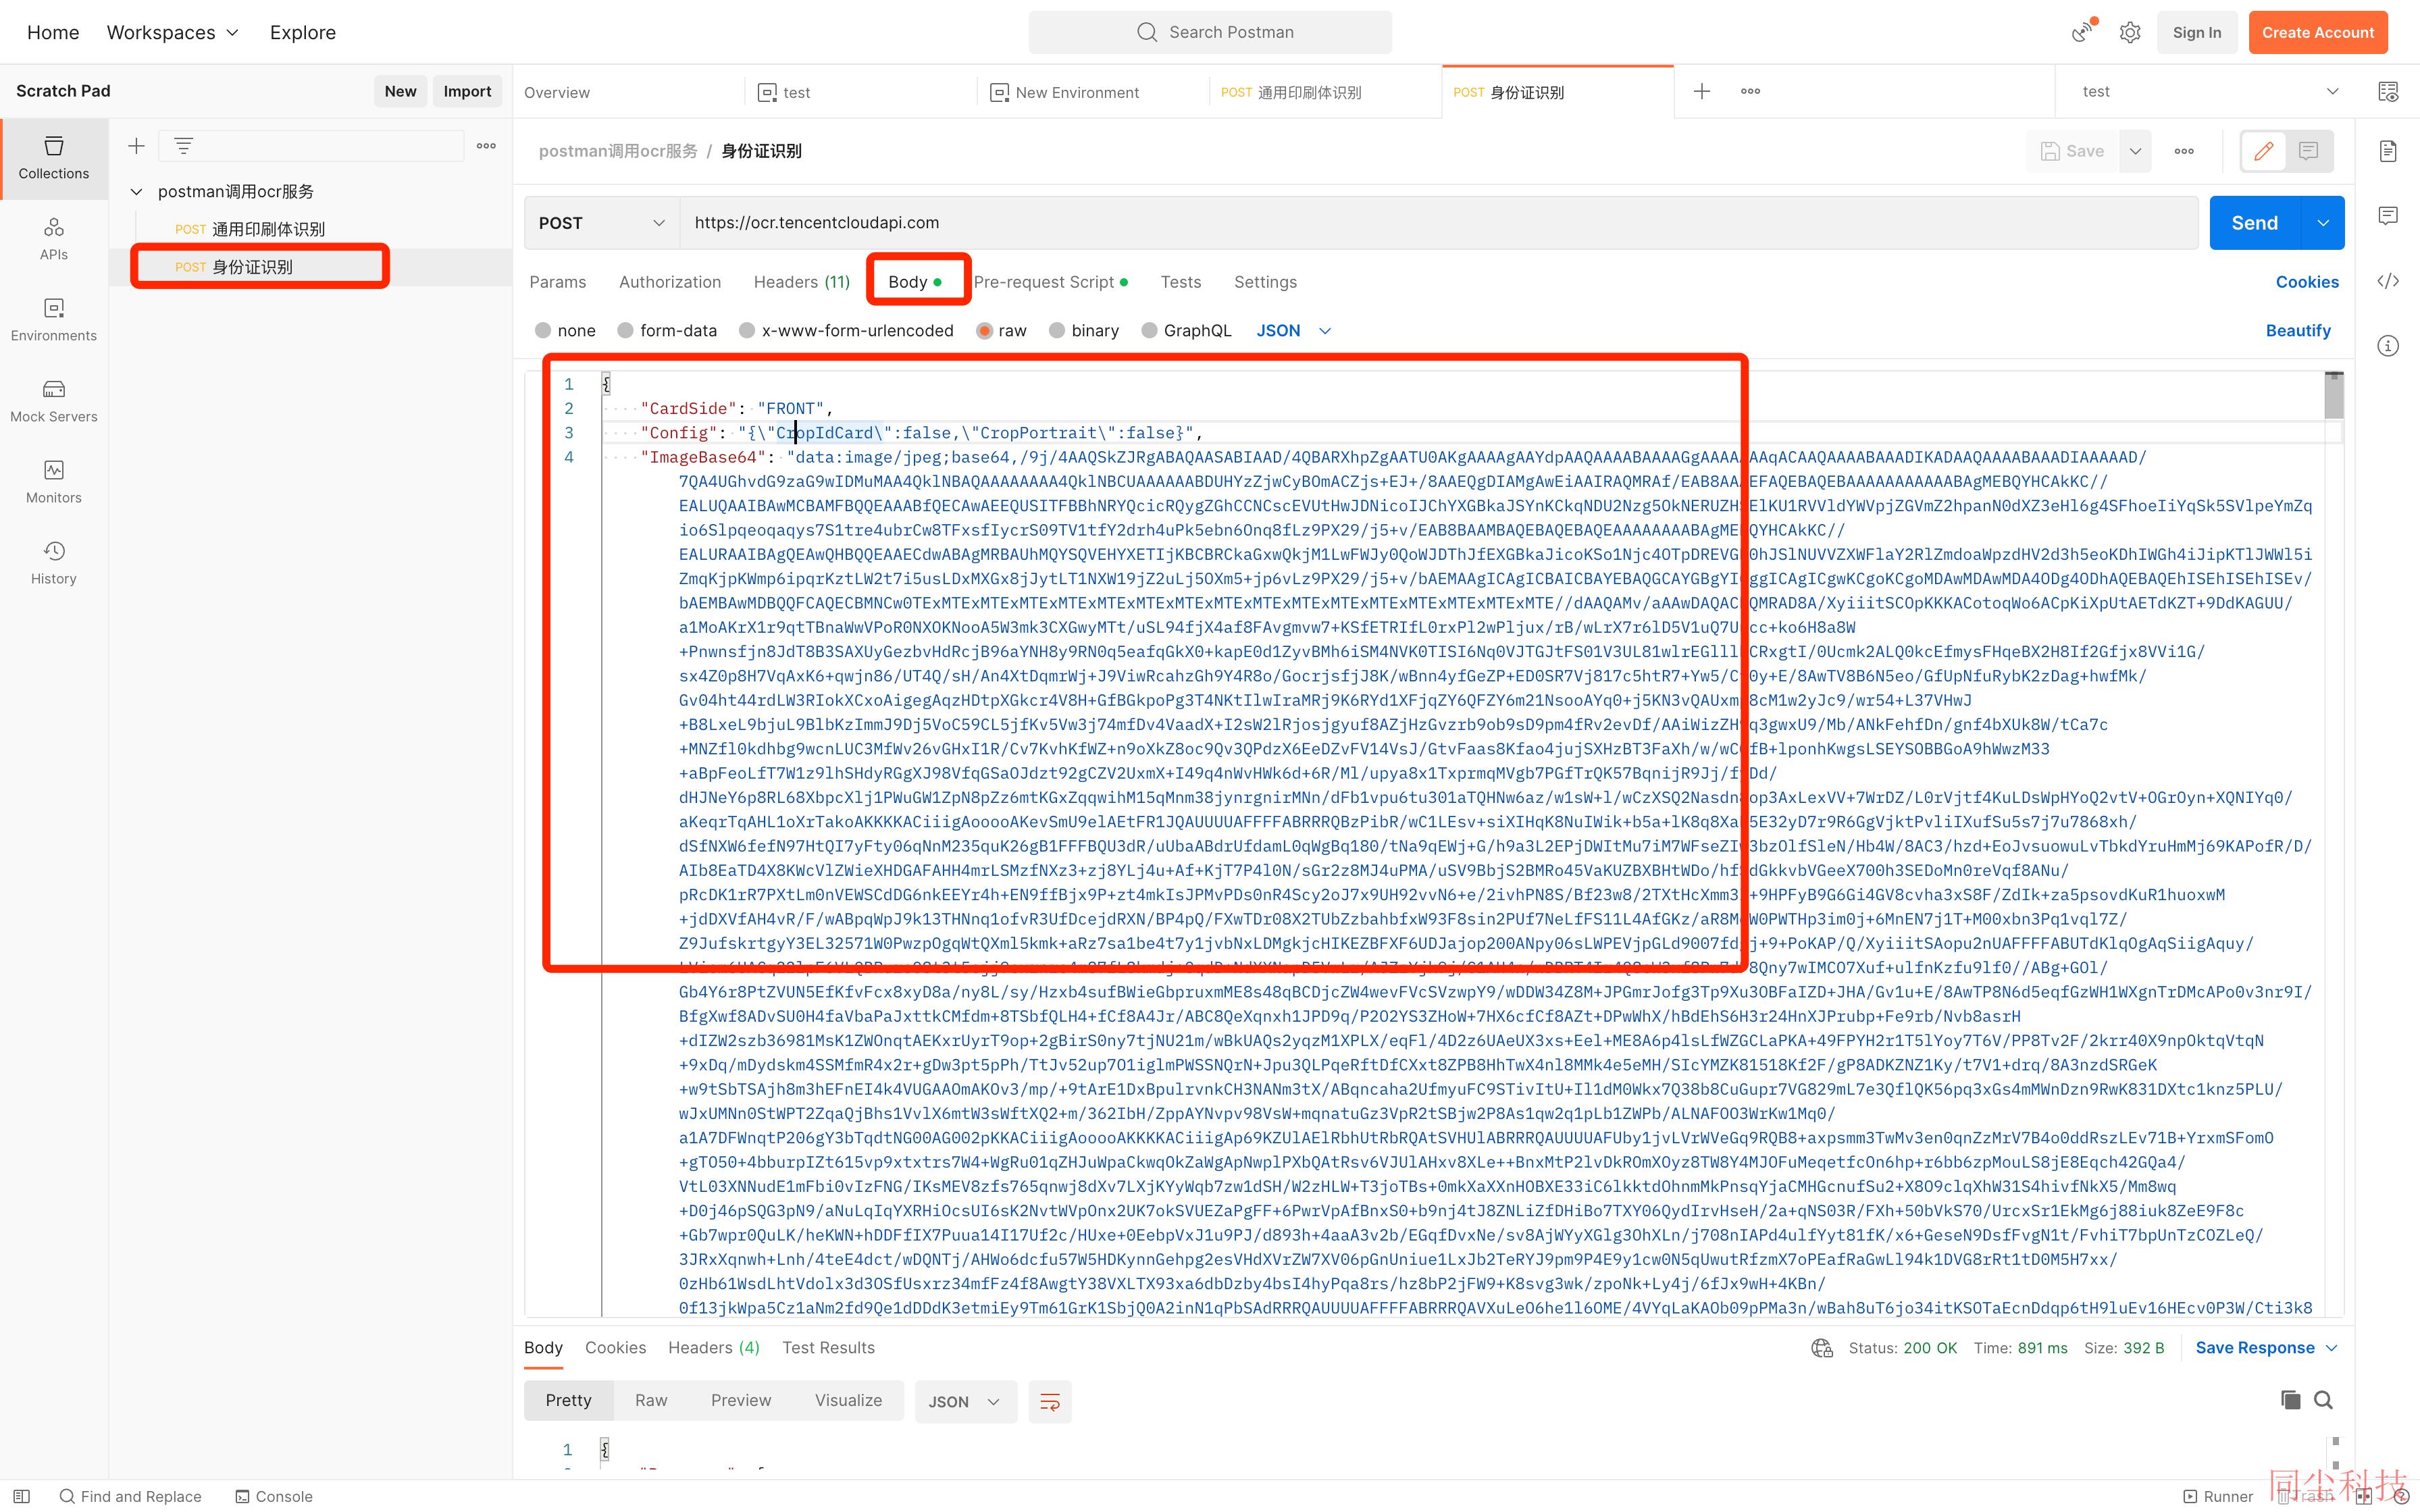Viewport: 2420px width, 1512px height.
Task: Click the Search Postman box
Action: pos(1210,32)
